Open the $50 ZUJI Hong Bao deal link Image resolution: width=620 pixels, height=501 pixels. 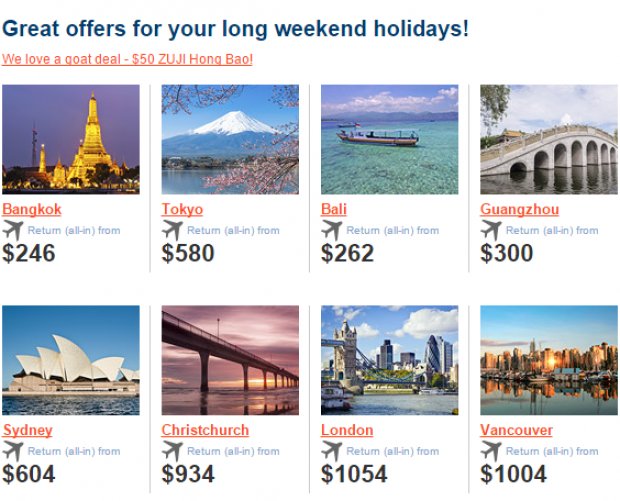click(127, 59)
